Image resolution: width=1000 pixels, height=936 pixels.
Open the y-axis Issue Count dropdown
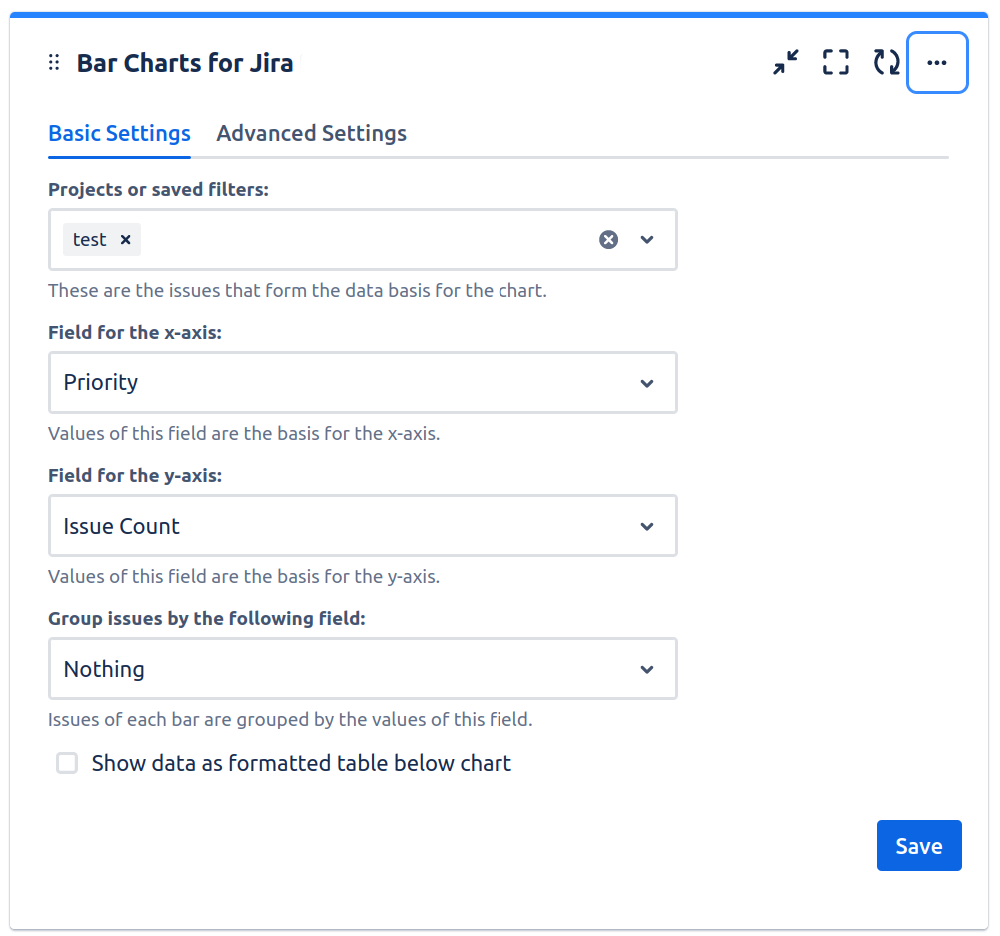coord(647,526)
